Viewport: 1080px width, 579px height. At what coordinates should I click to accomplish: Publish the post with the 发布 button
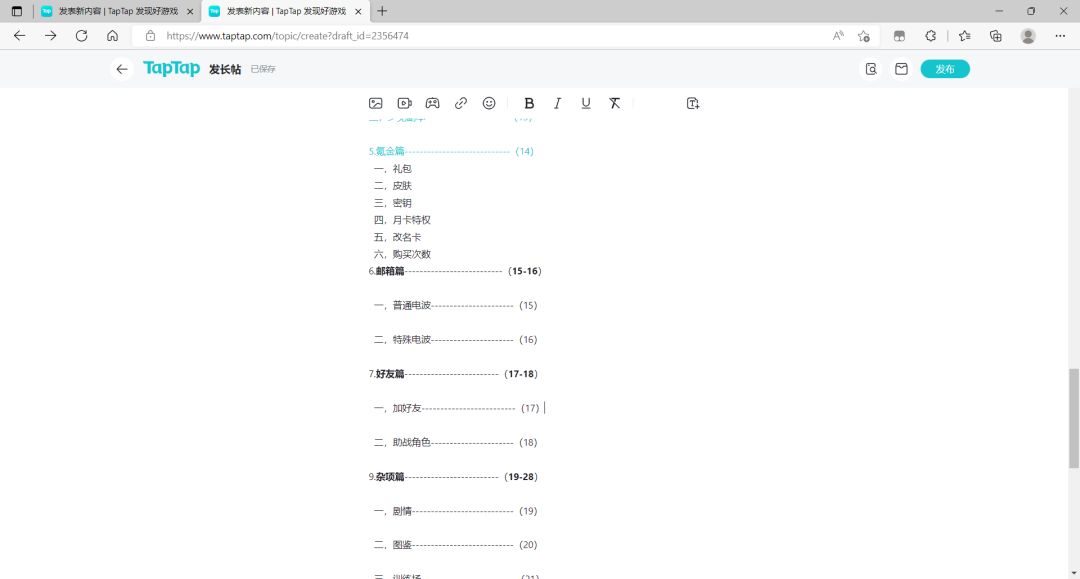click(945, 69)
